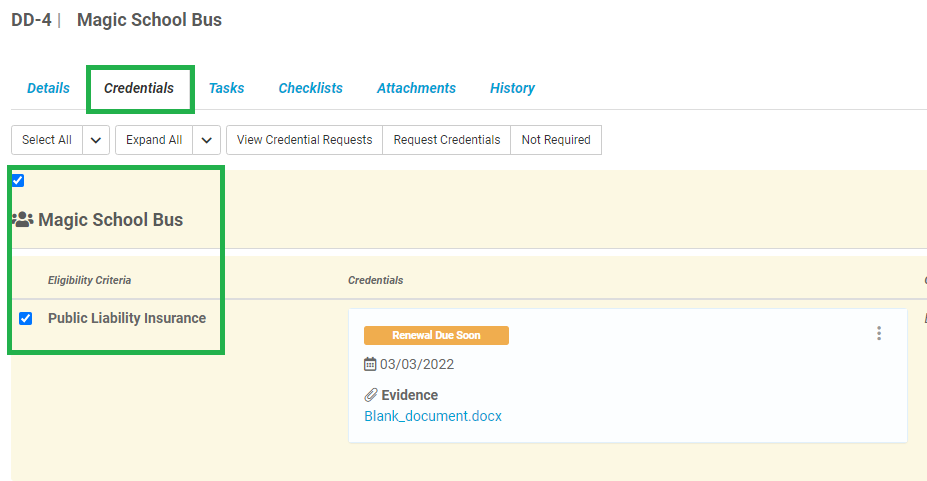Click the Evidence label

[410, 395]
